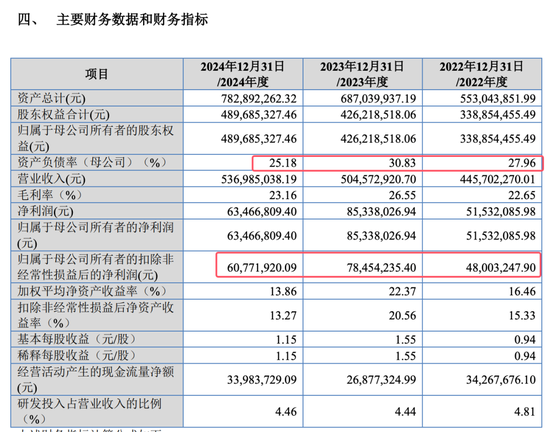
Task: Click the 加权平均净资产收益率 row label
Action: pyautogui.click(x=92, y=291)
